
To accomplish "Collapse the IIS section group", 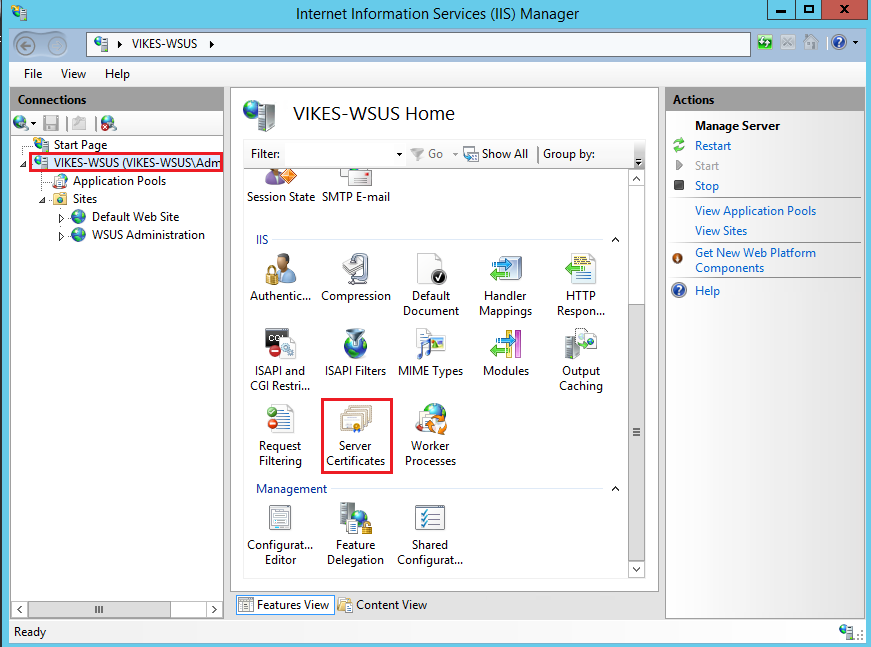I will [615, 241].
